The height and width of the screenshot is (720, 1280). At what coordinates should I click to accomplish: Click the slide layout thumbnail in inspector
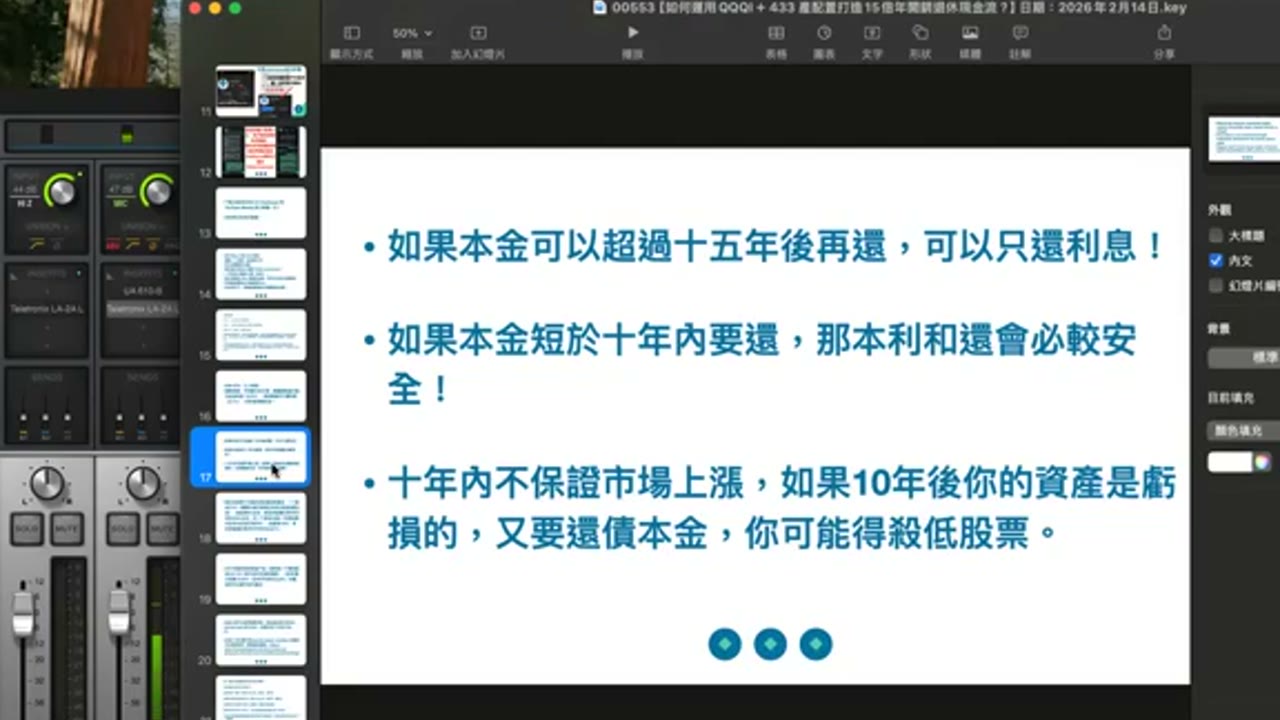(x=1244, y=139)
